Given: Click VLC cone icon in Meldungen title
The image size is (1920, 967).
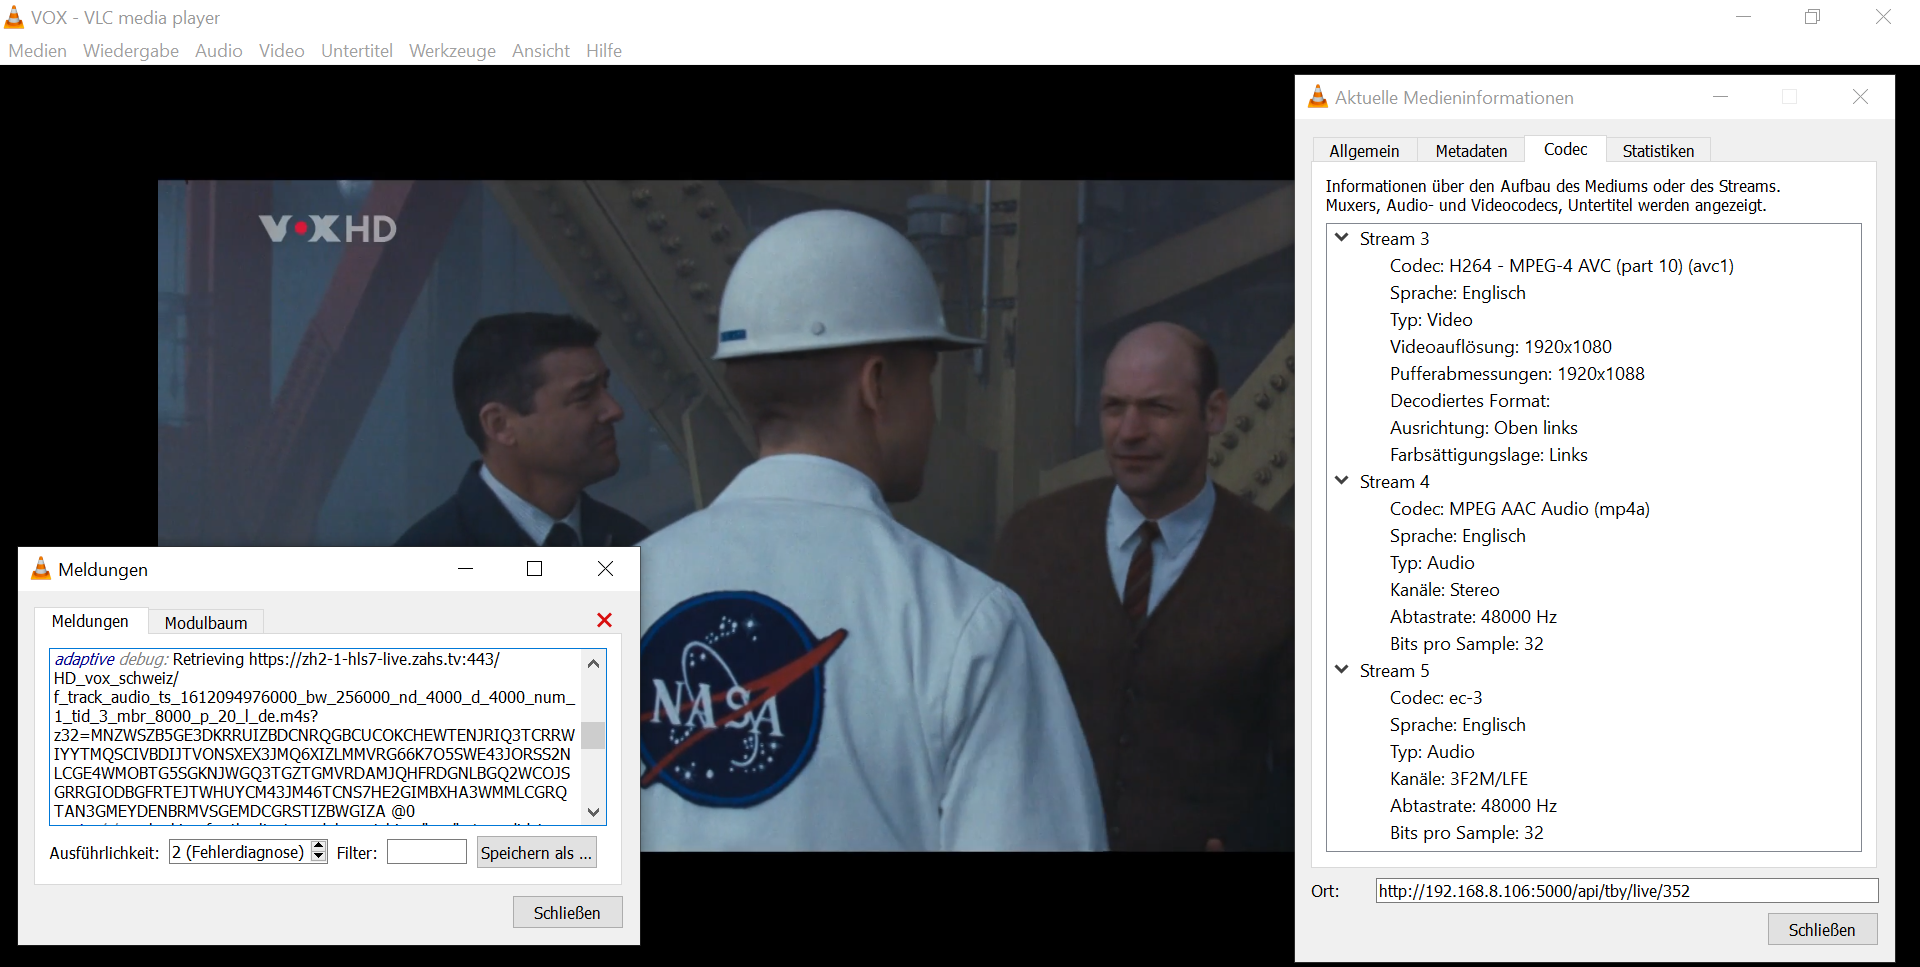Looking at the screenshot, I should point(41,568).
